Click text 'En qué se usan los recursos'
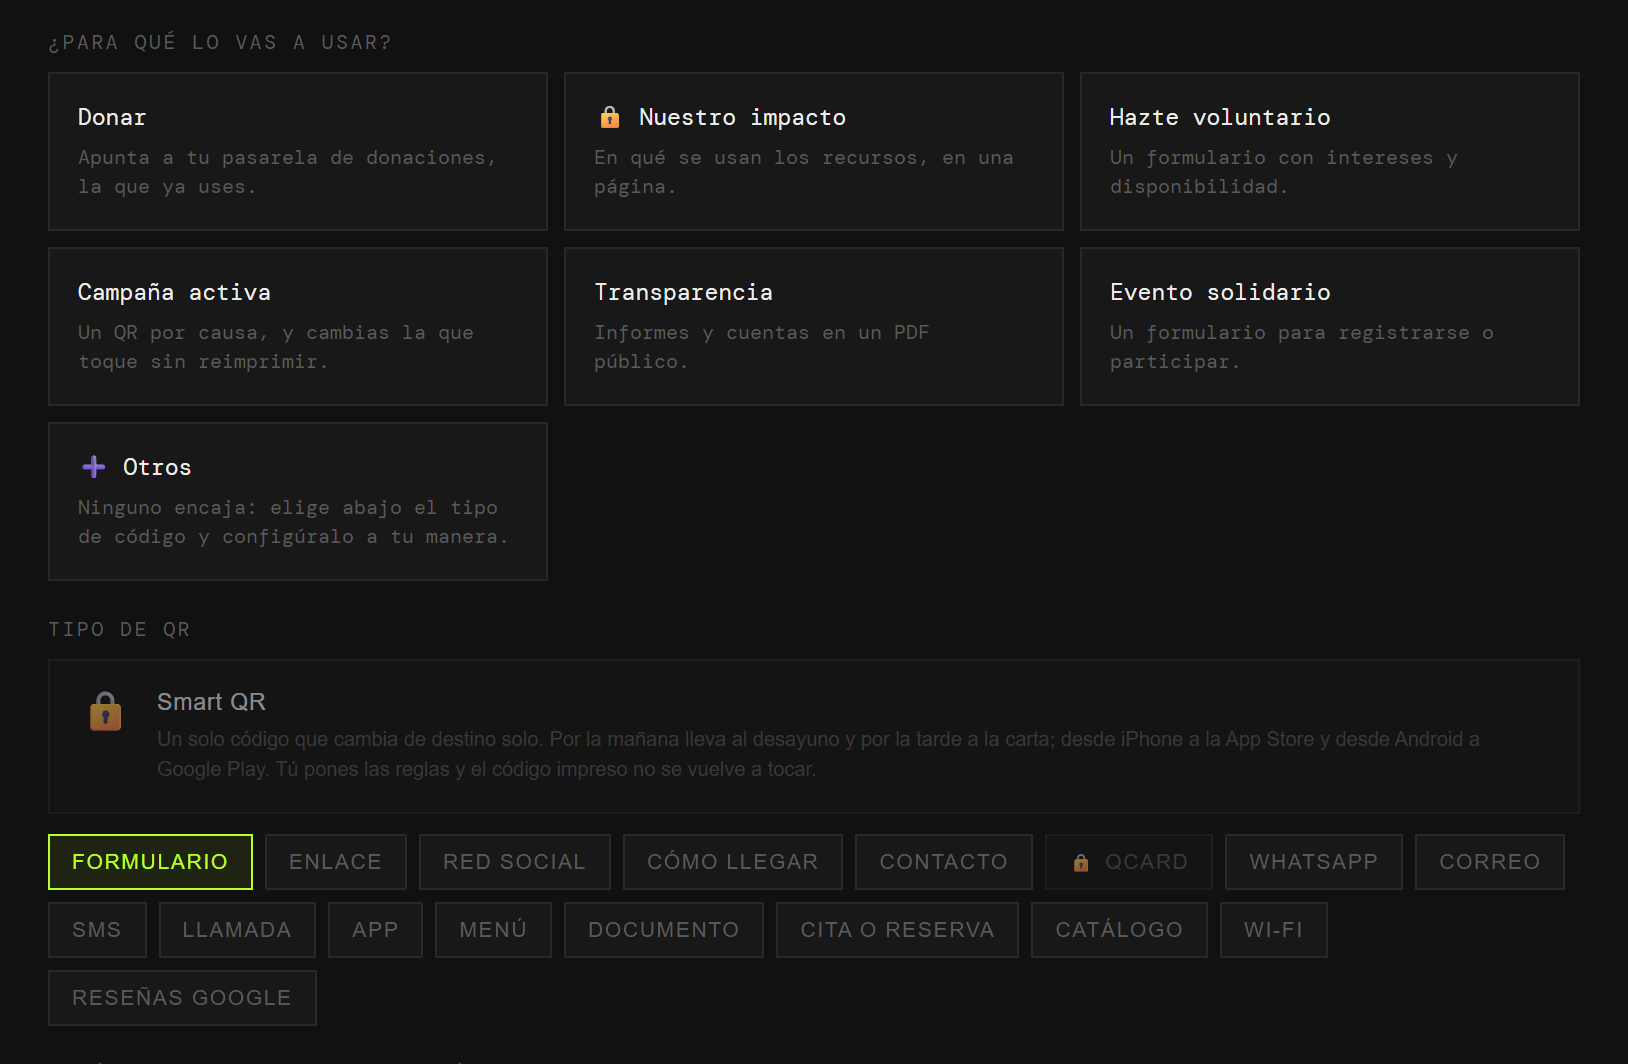Image resolution: width=1628 pixels, height=1064 pixels. [756, 157]
